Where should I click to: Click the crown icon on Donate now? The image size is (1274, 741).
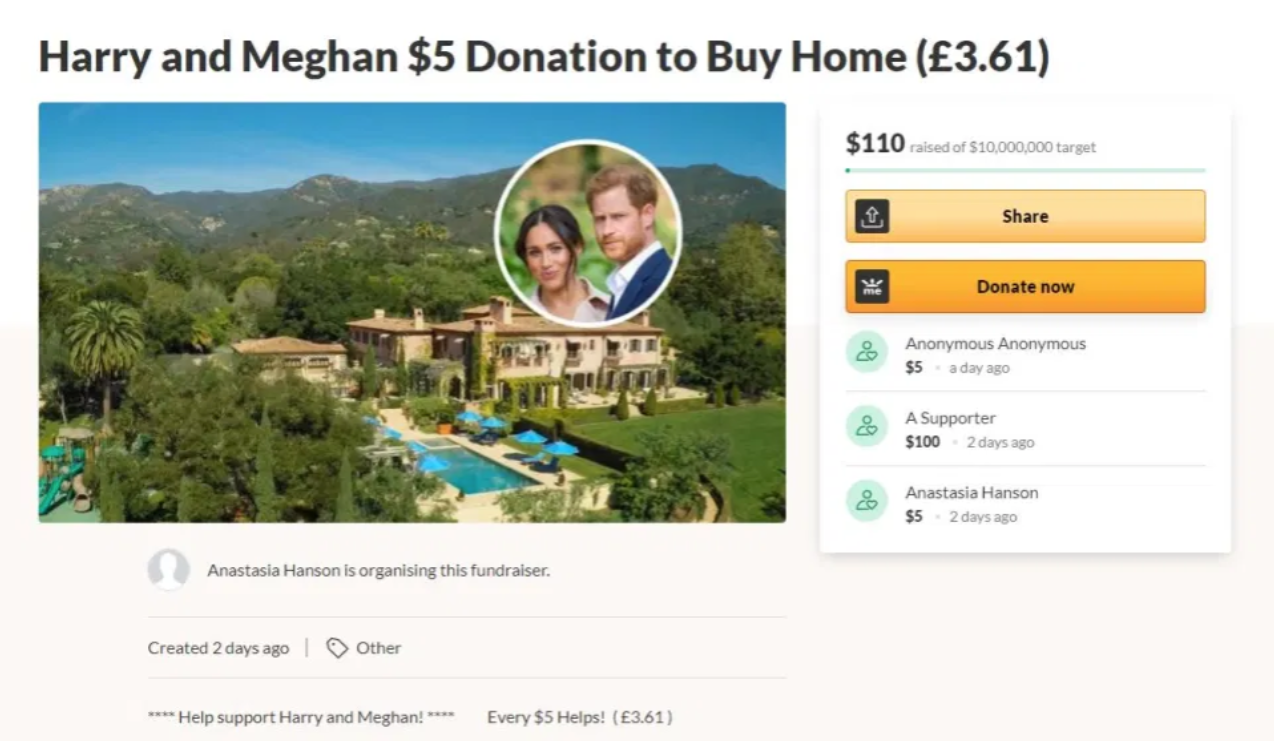[x=872, y=287]
